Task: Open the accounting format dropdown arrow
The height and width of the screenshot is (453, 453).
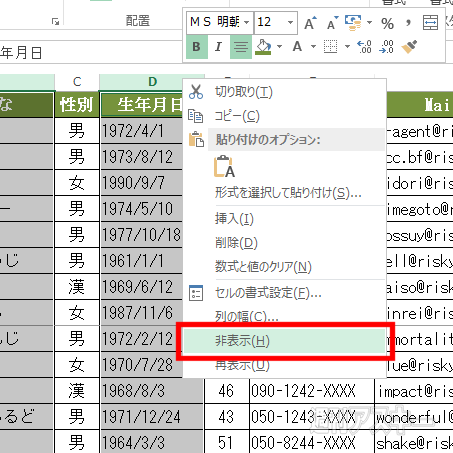Action: [369, 23]
